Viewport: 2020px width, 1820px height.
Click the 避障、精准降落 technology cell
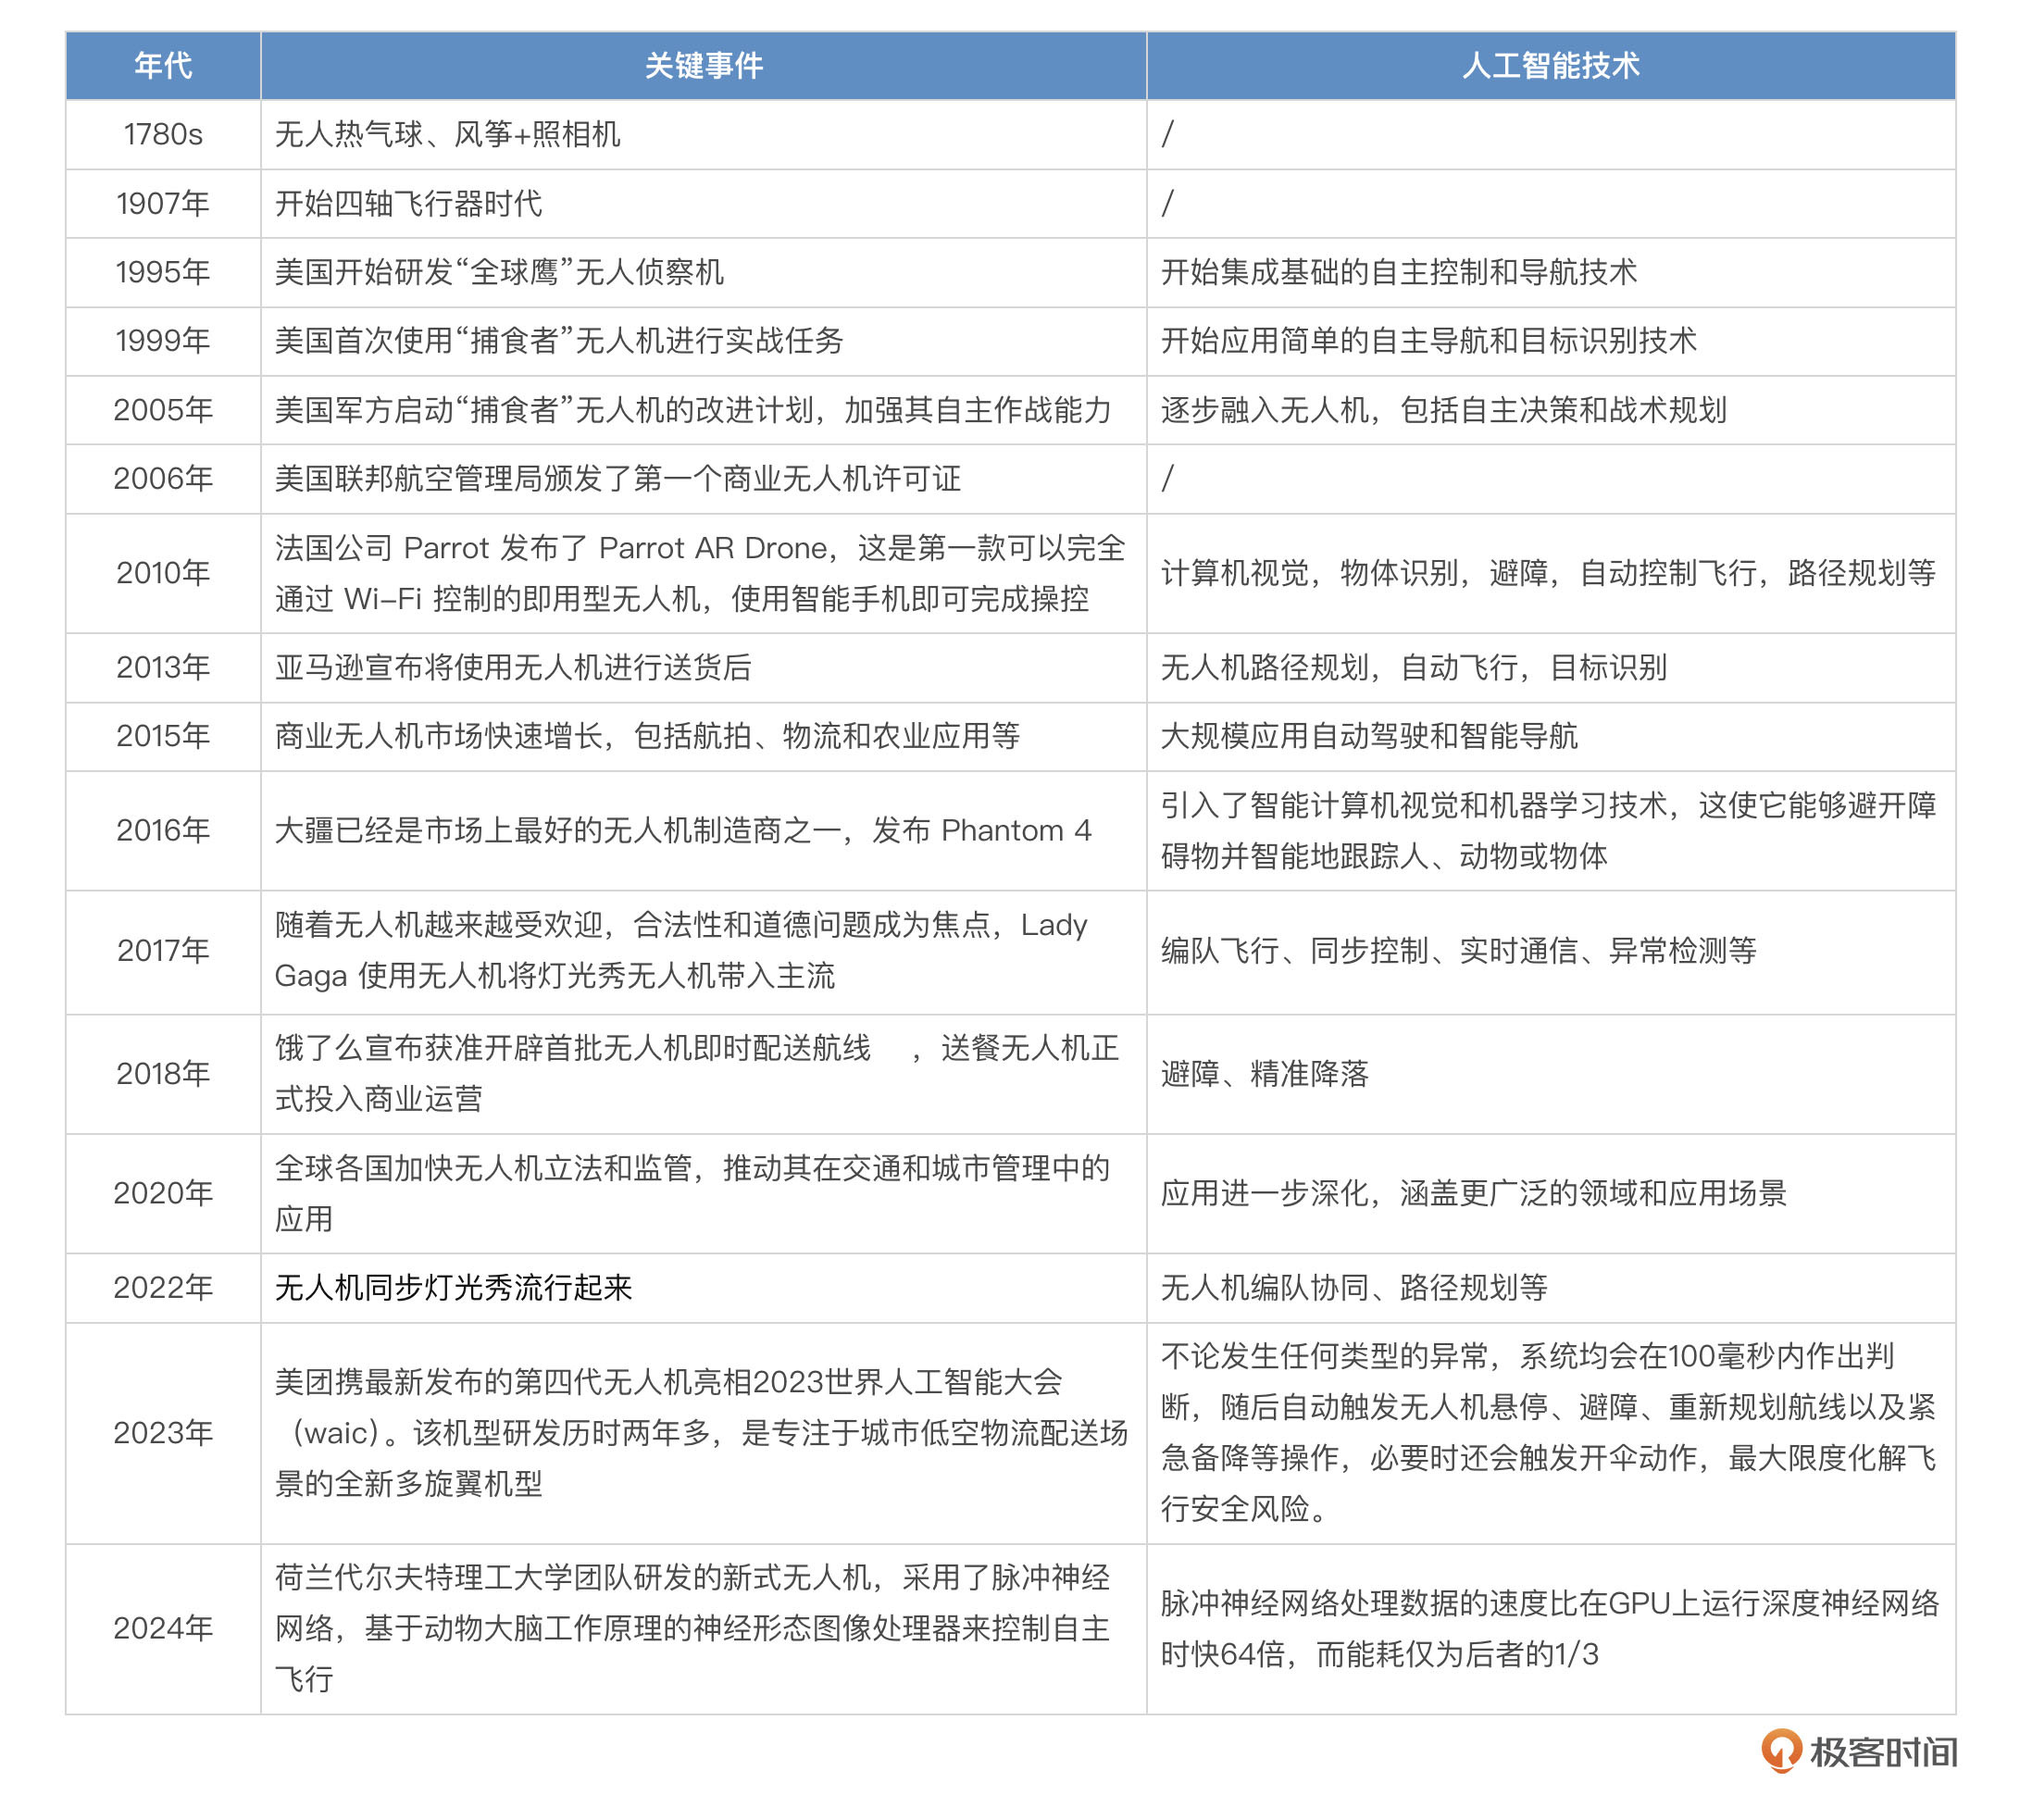coord(1264,1073)
